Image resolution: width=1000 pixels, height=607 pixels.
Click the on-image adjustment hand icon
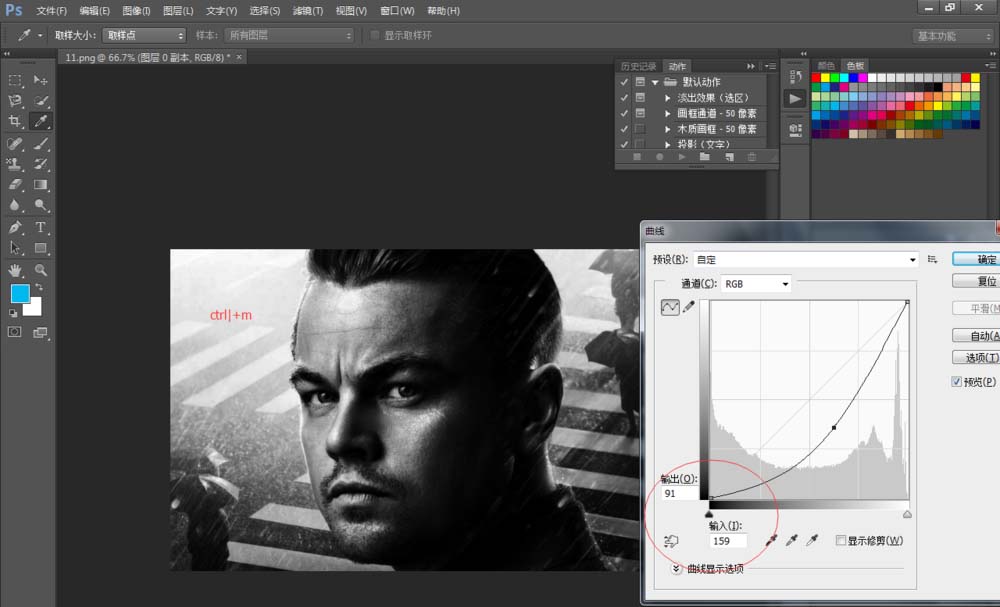coord(670,541)
